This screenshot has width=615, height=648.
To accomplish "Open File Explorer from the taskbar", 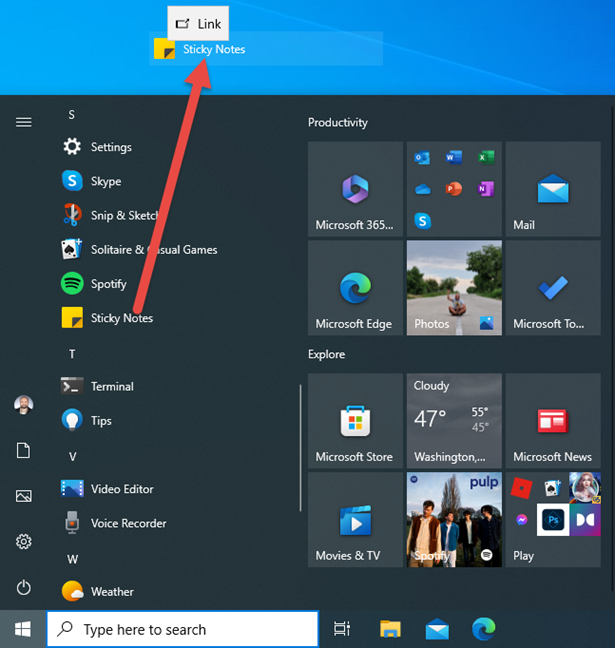I will [x=390, y=629].
